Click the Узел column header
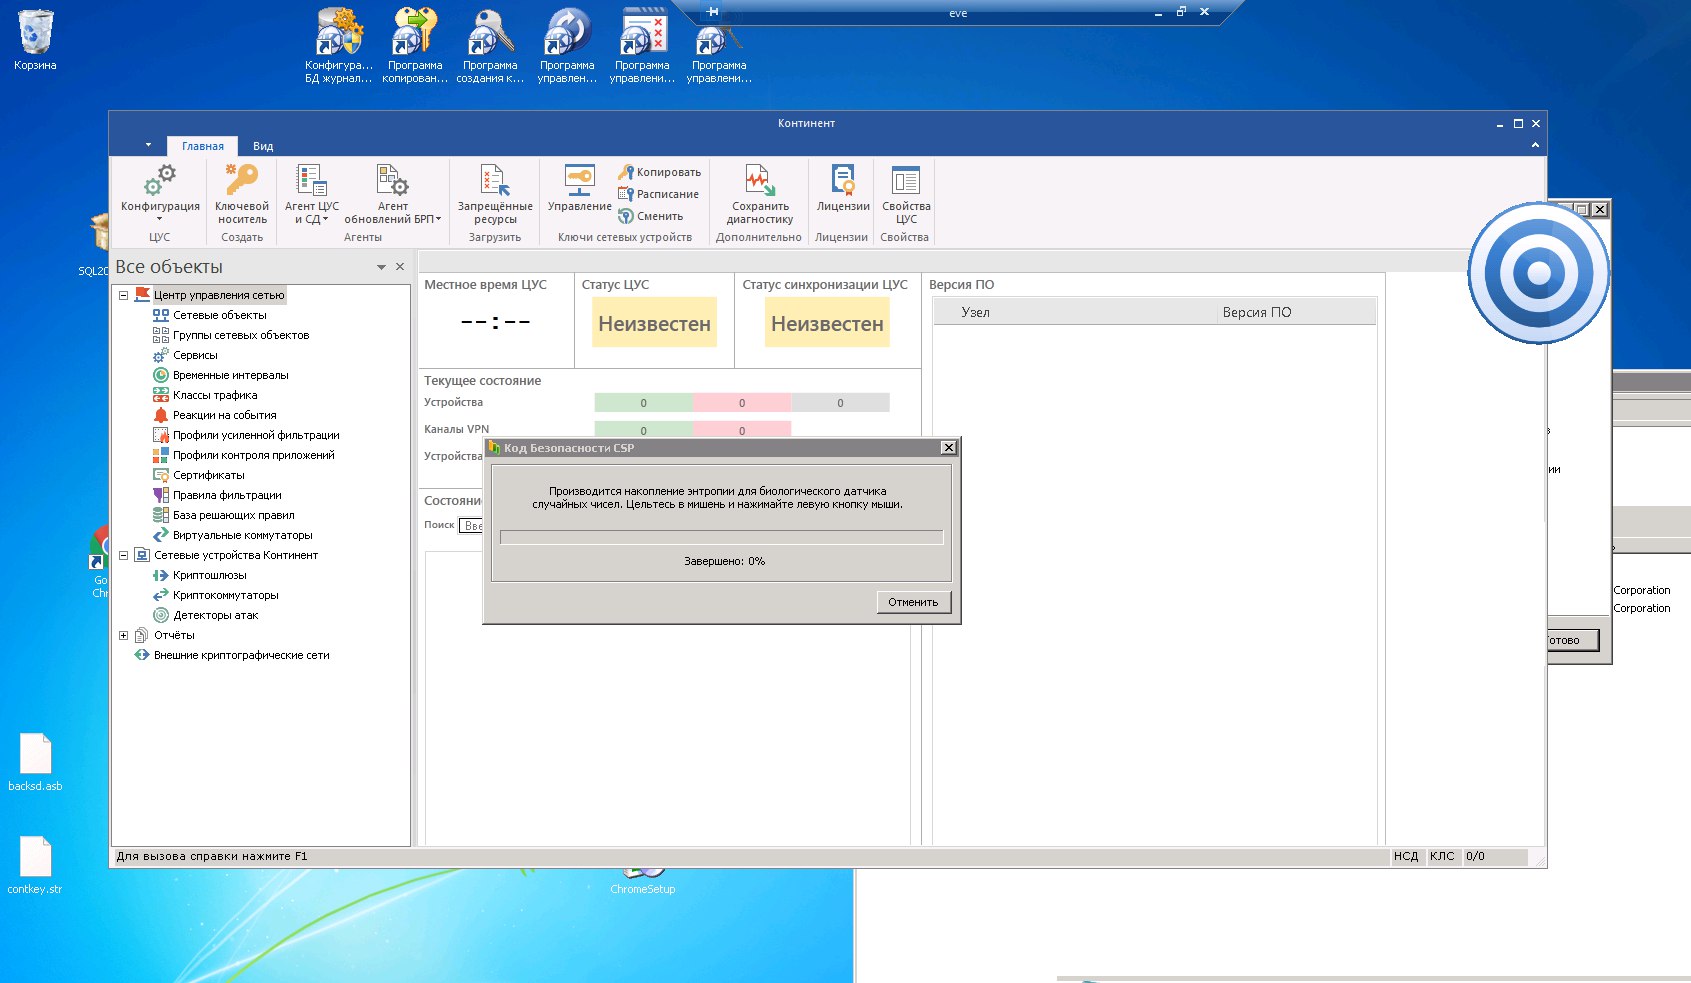This screenshot has height=983, width=1691. tap(1075, 312)
